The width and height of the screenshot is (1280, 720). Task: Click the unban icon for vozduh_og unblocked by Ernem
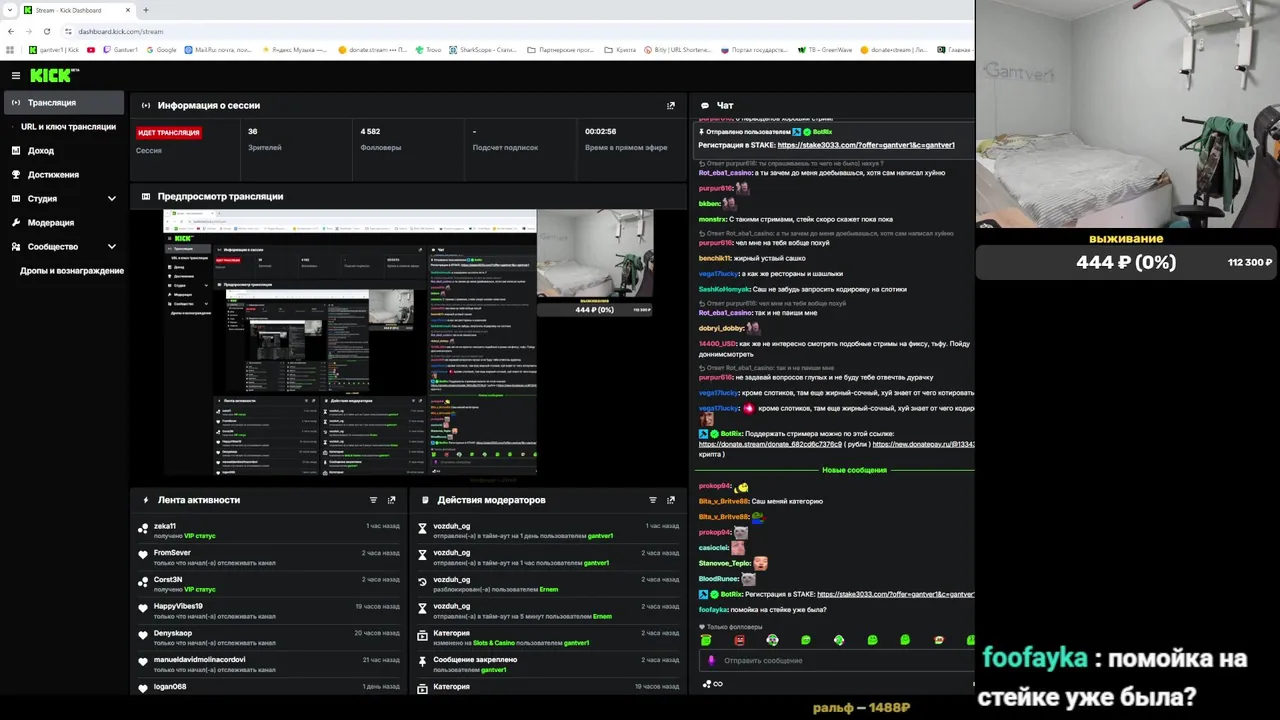(x=423, y=583)
